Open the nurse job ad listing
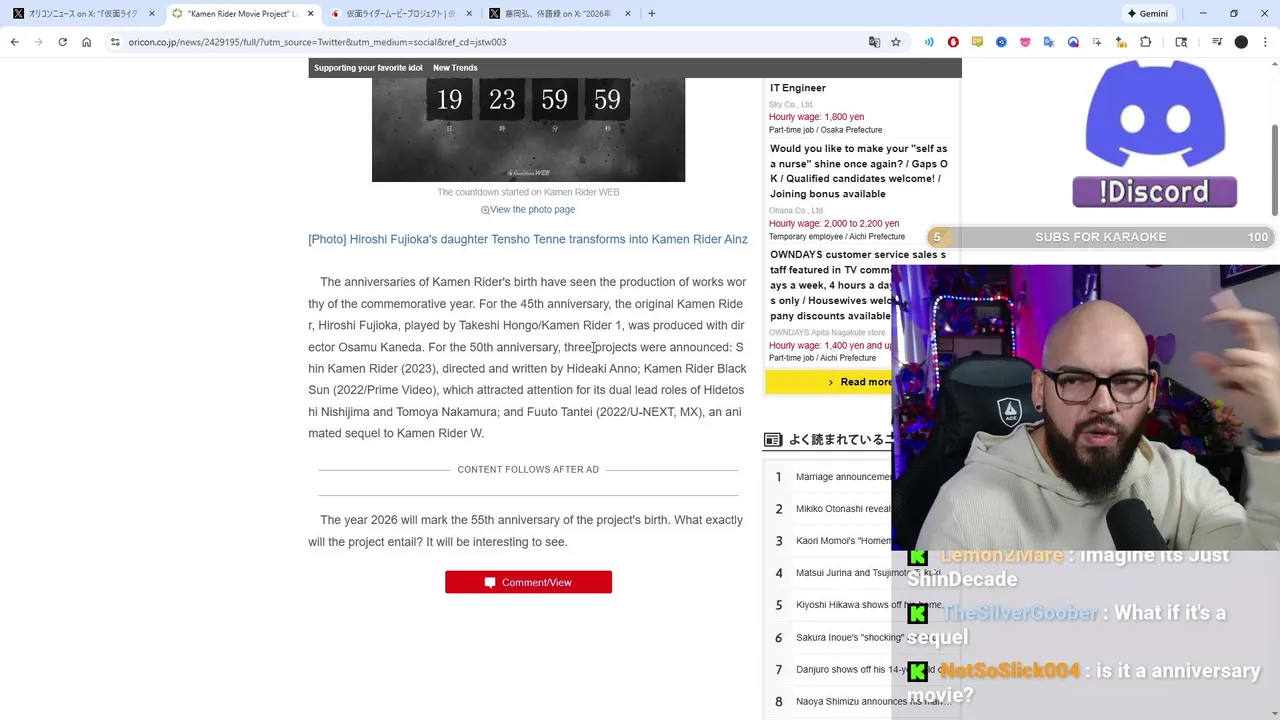The height and width of the screenshot is (720, 1280). 859,171
